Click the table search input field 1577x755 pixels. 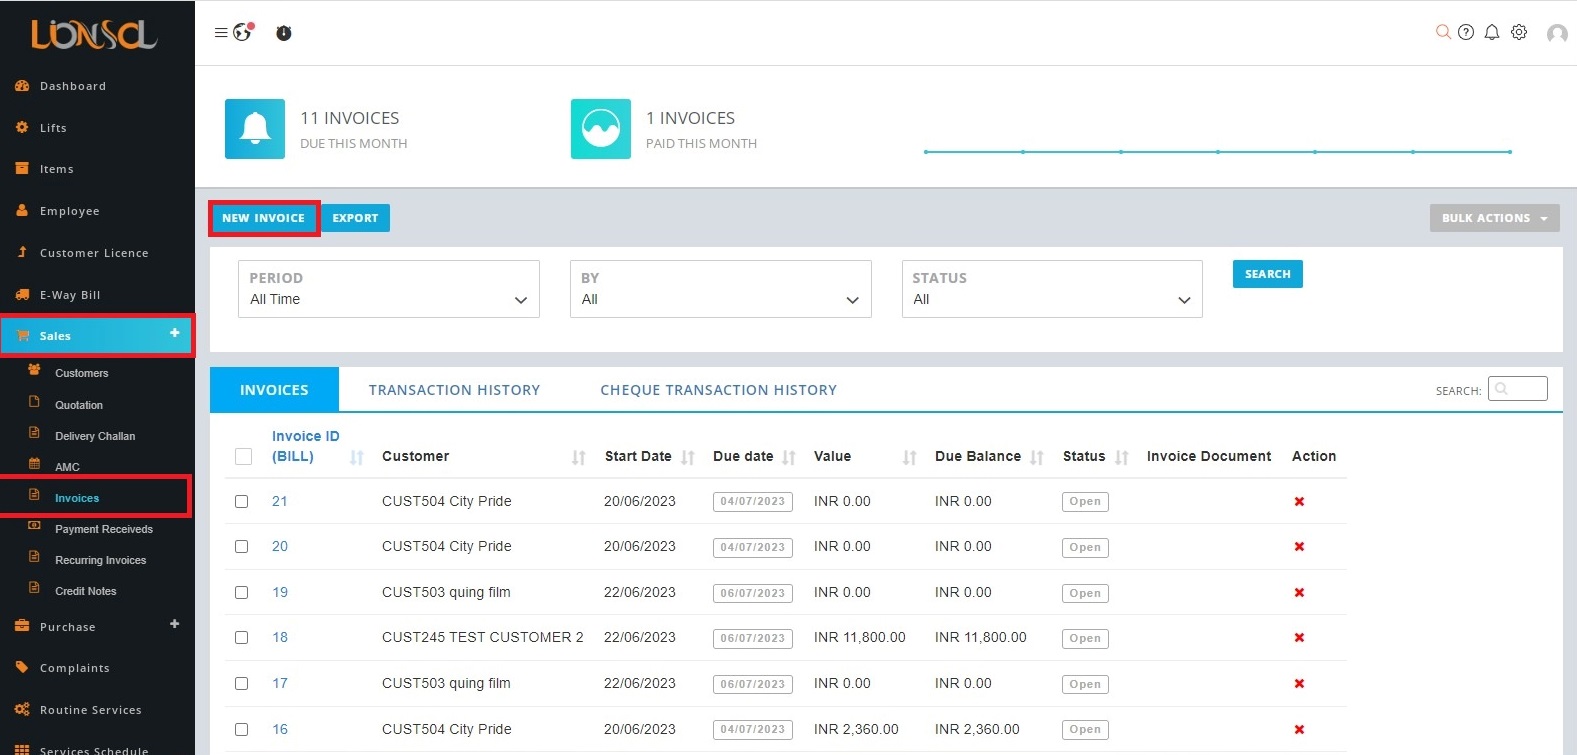(1517, 389)
